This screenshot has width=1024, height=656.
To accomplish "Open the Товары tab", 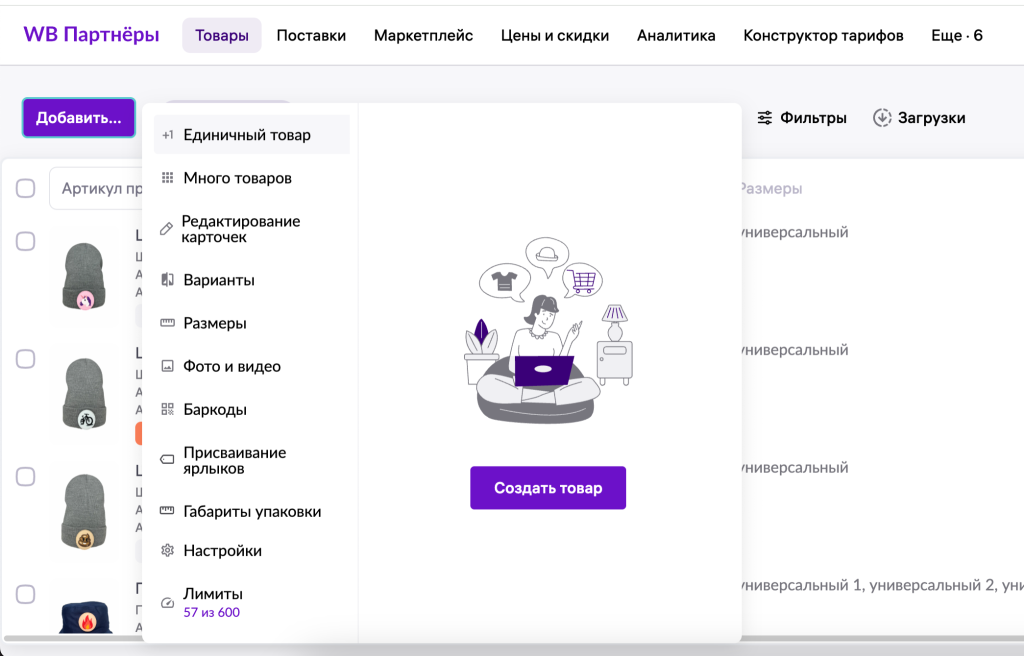I will [x=221, y=35].
